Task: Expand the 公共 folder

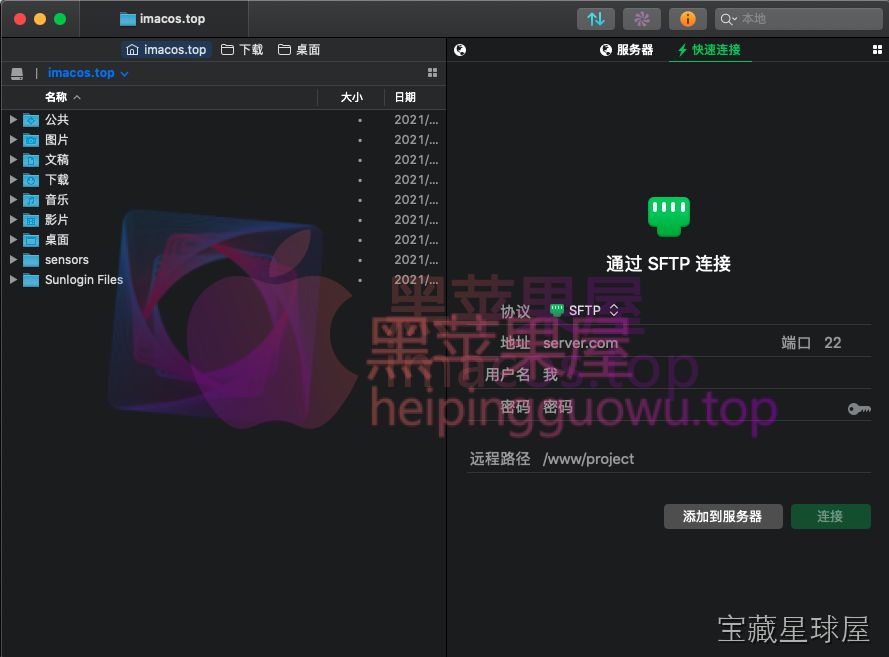Action: tap(13, 120)
